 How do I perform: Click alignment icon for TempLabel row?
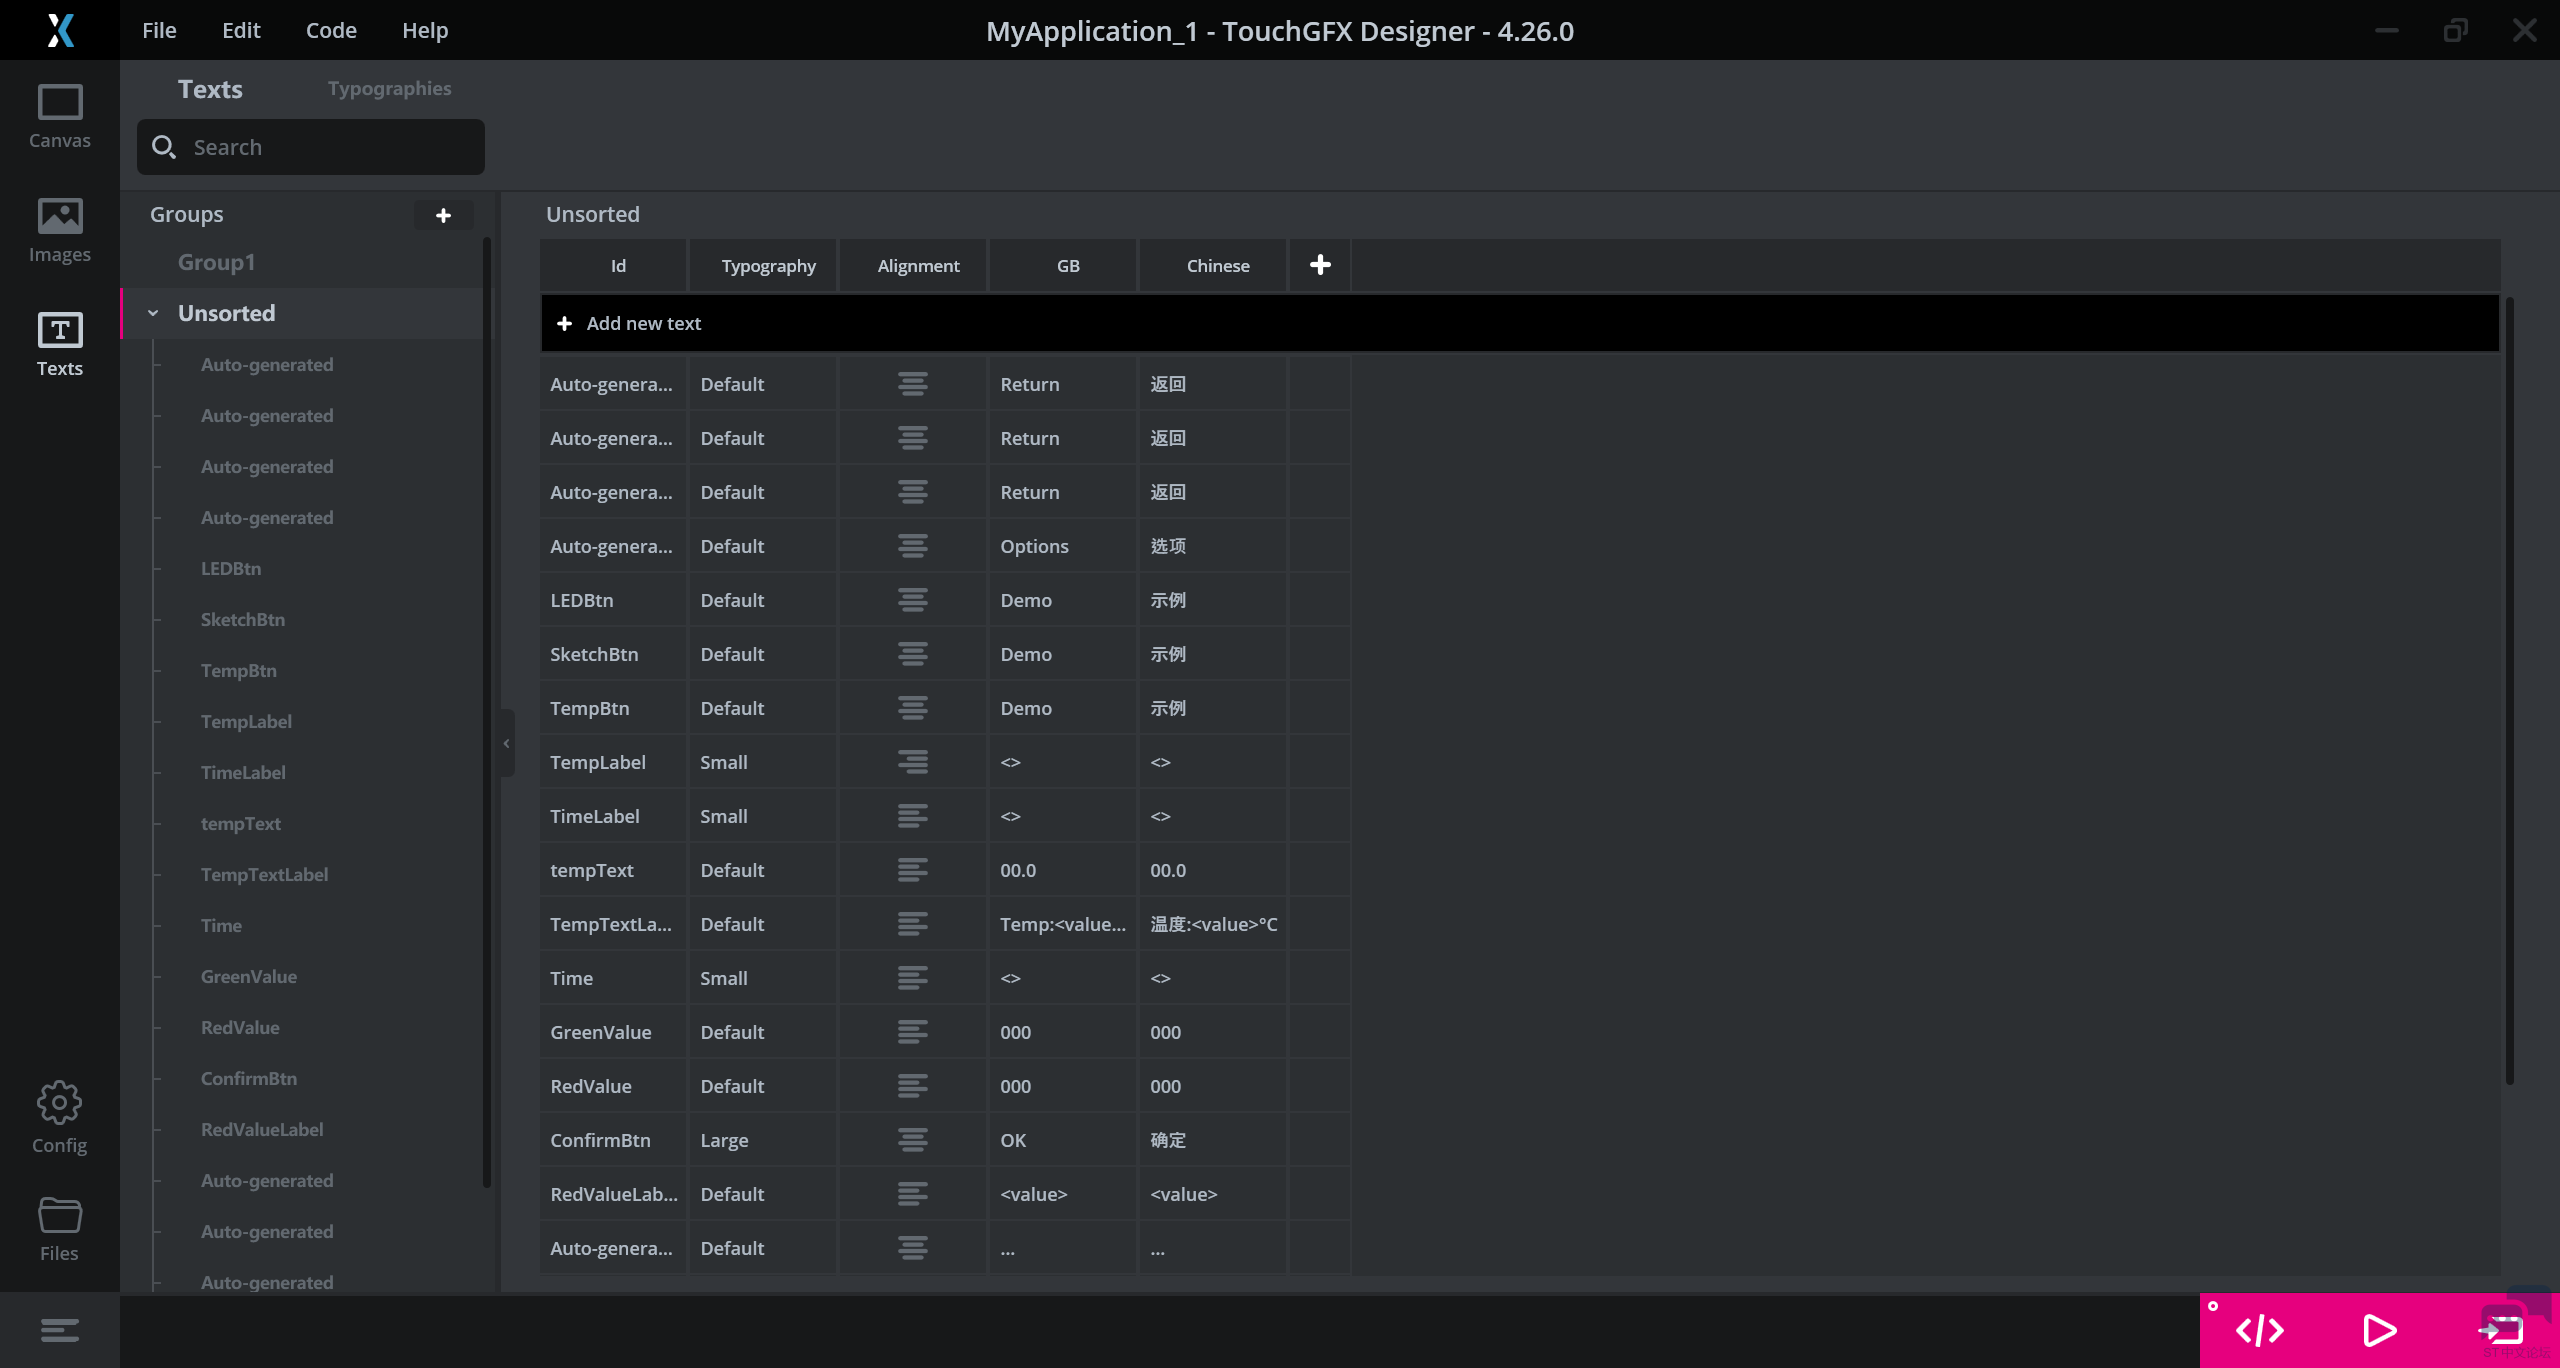click(x=912, y=762)
